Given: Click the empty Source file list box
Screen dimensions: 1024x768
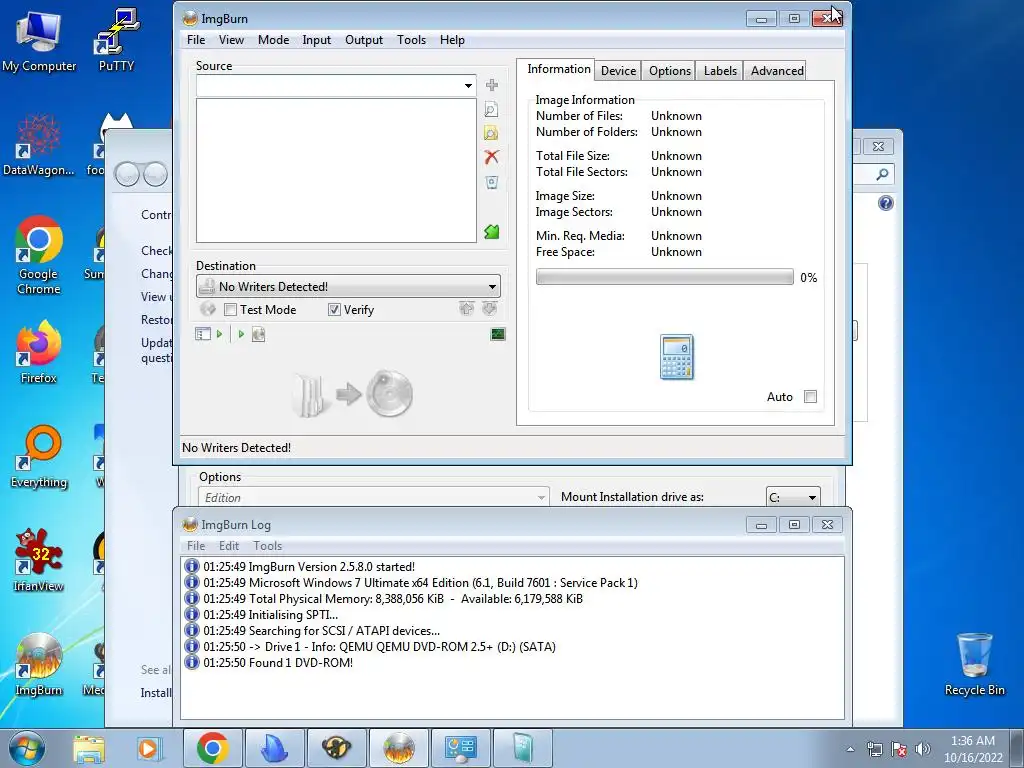Looking at the screenshot, I should coord(336,170).
